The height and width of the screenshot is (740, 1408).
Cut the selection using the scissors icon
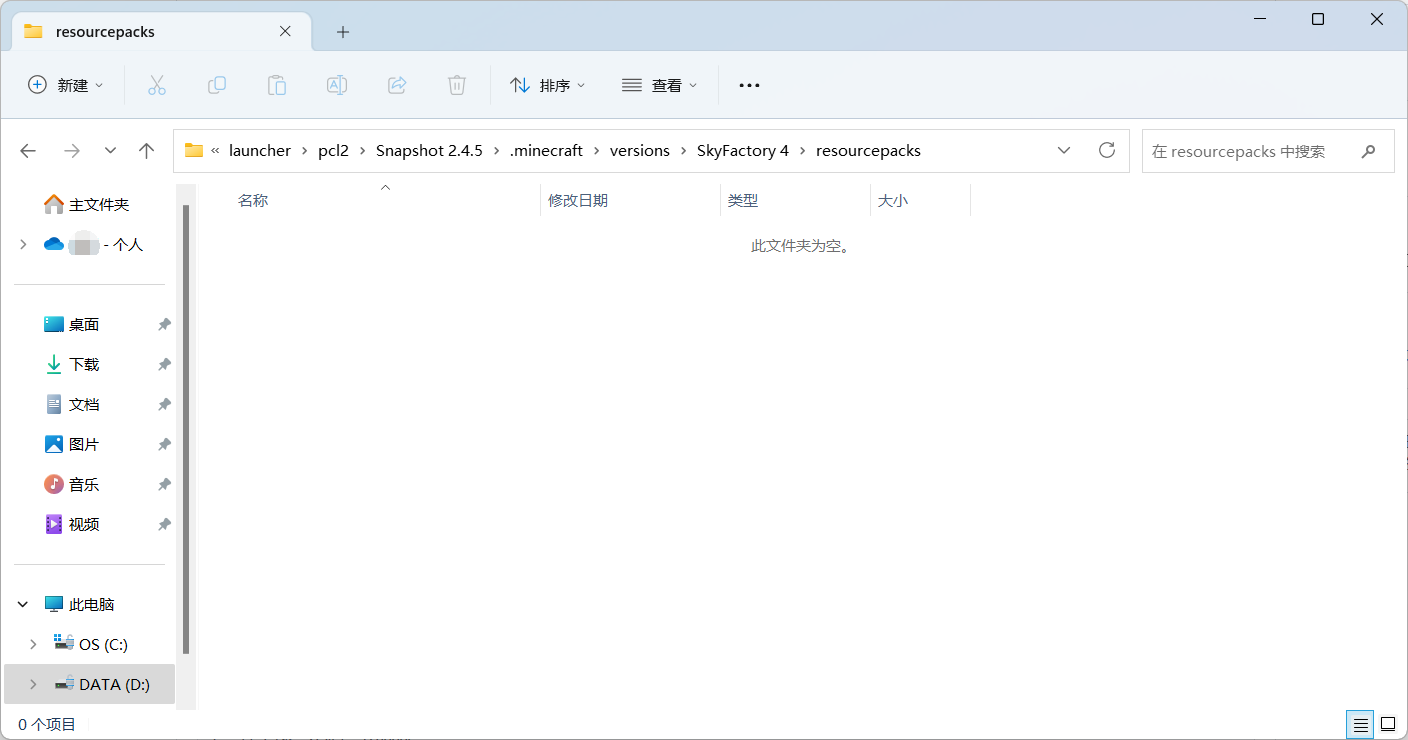157,85
